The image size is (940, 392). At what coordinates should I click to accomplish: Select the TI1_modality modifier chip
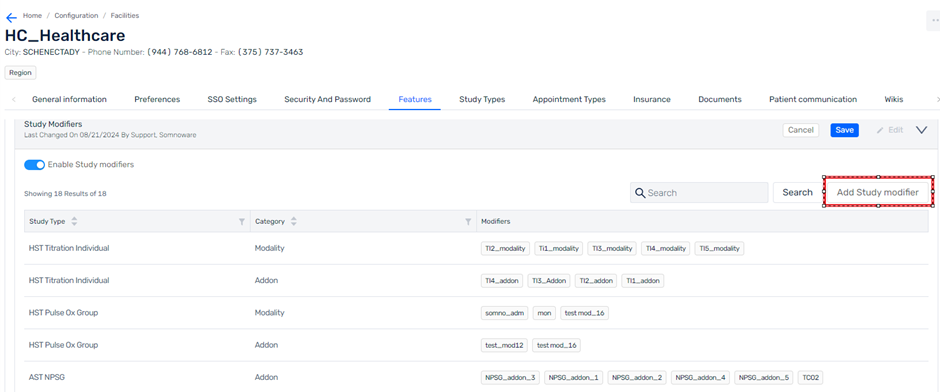558,248
